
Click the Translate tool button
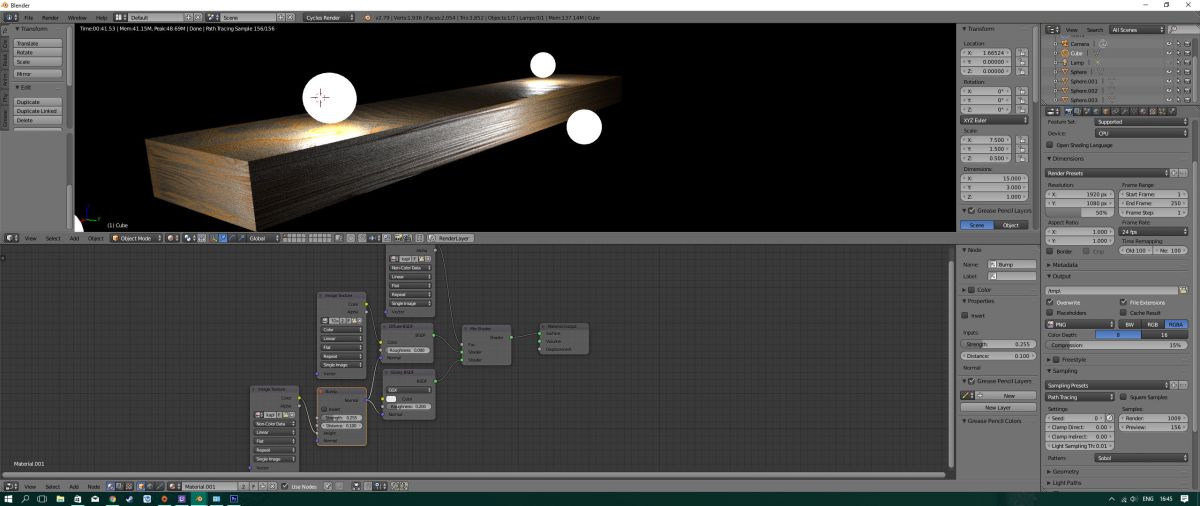39,44
